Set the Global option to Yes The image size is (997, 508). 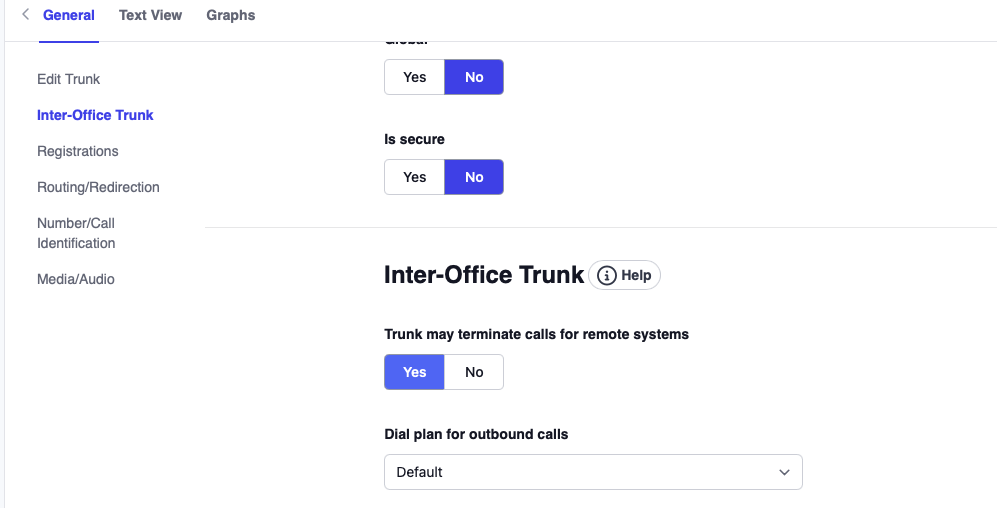[414, 77]
